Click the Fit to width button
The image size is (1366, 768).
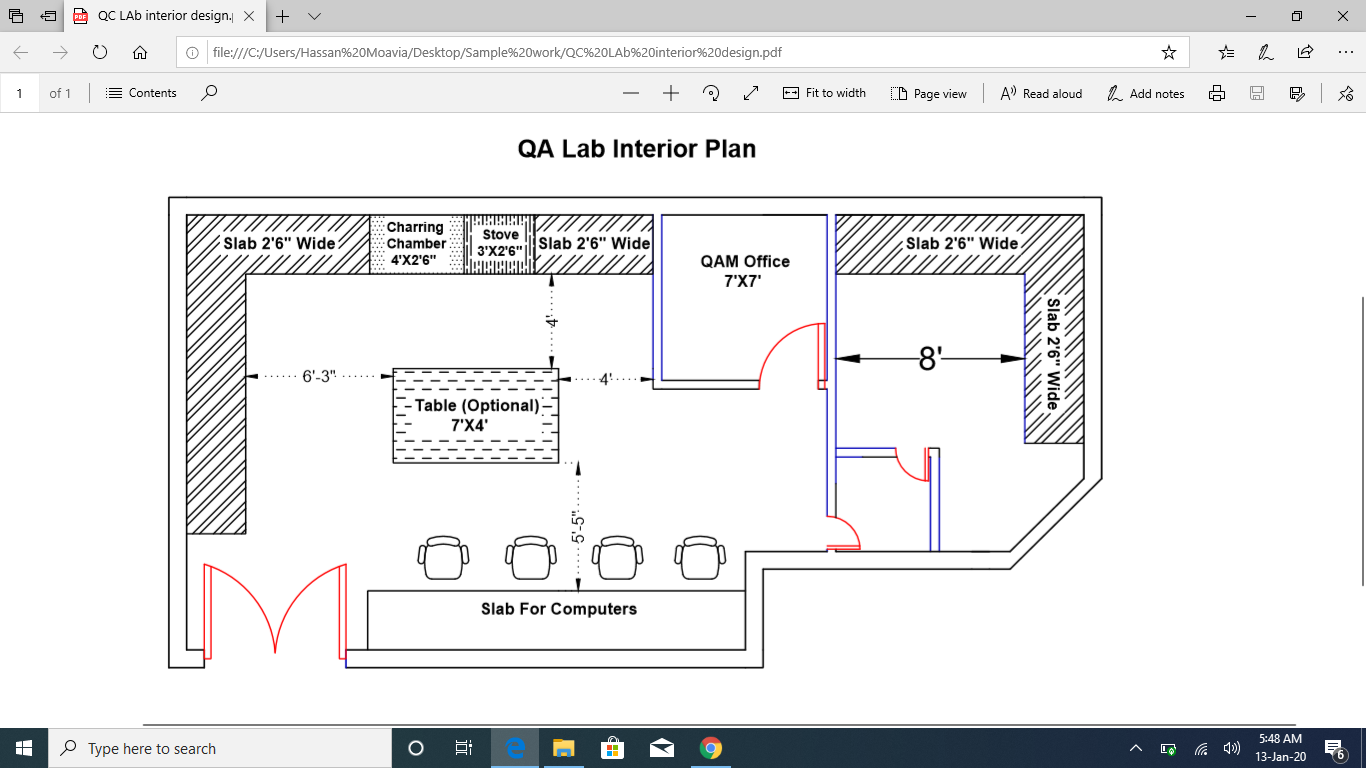click(x=824, y=93)
